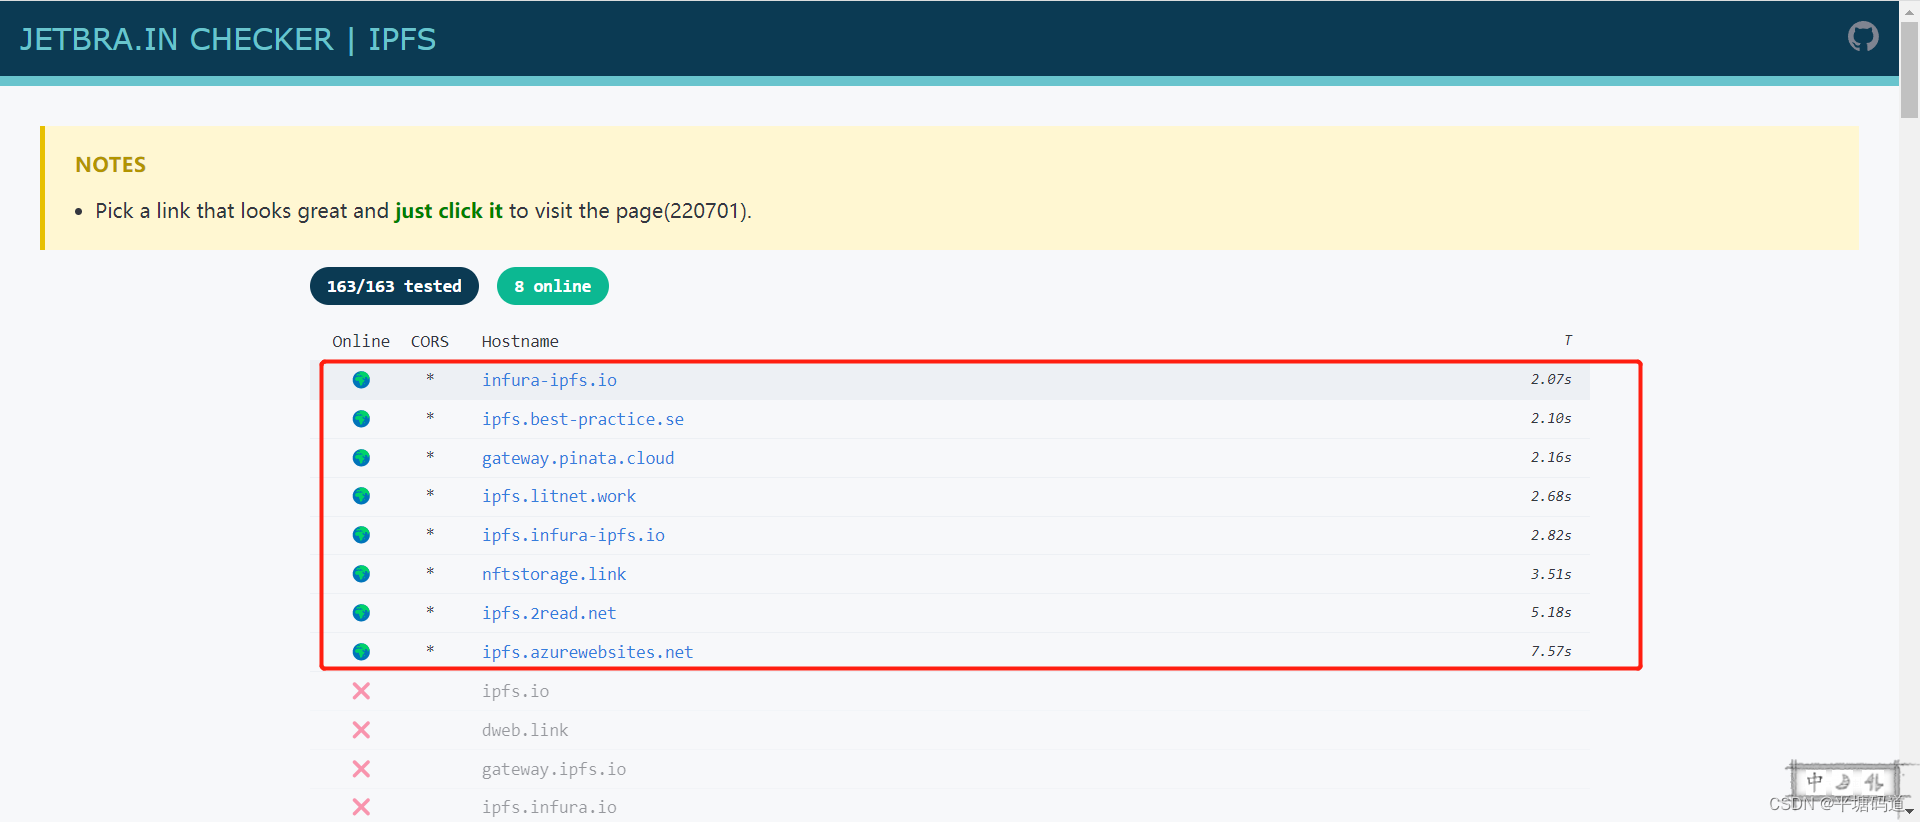Click the 3.51s response time value
Screen dimensions: 1920x822
click(x=1551, y=574)
